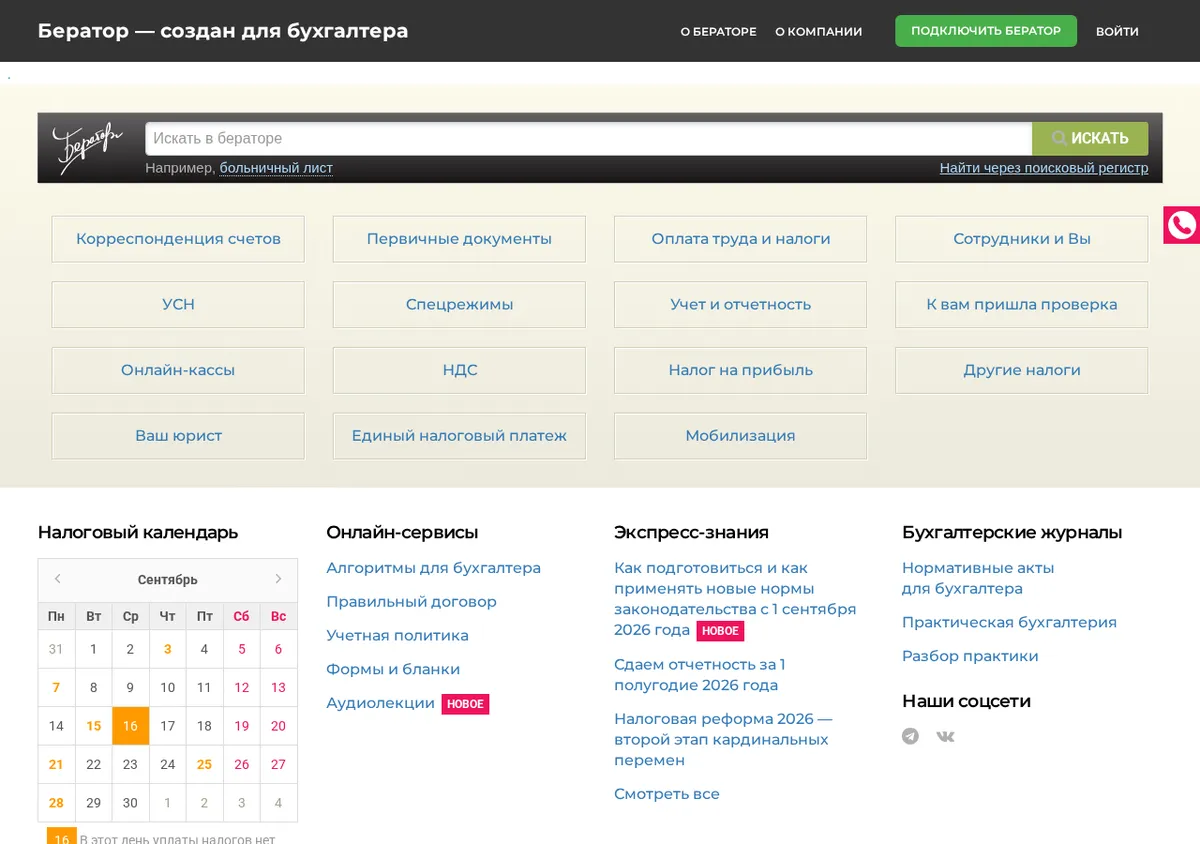Click Смотреть все under Экспресс-знания
The width and height of the screenshot is (1200, 844).
pos(667,794)
